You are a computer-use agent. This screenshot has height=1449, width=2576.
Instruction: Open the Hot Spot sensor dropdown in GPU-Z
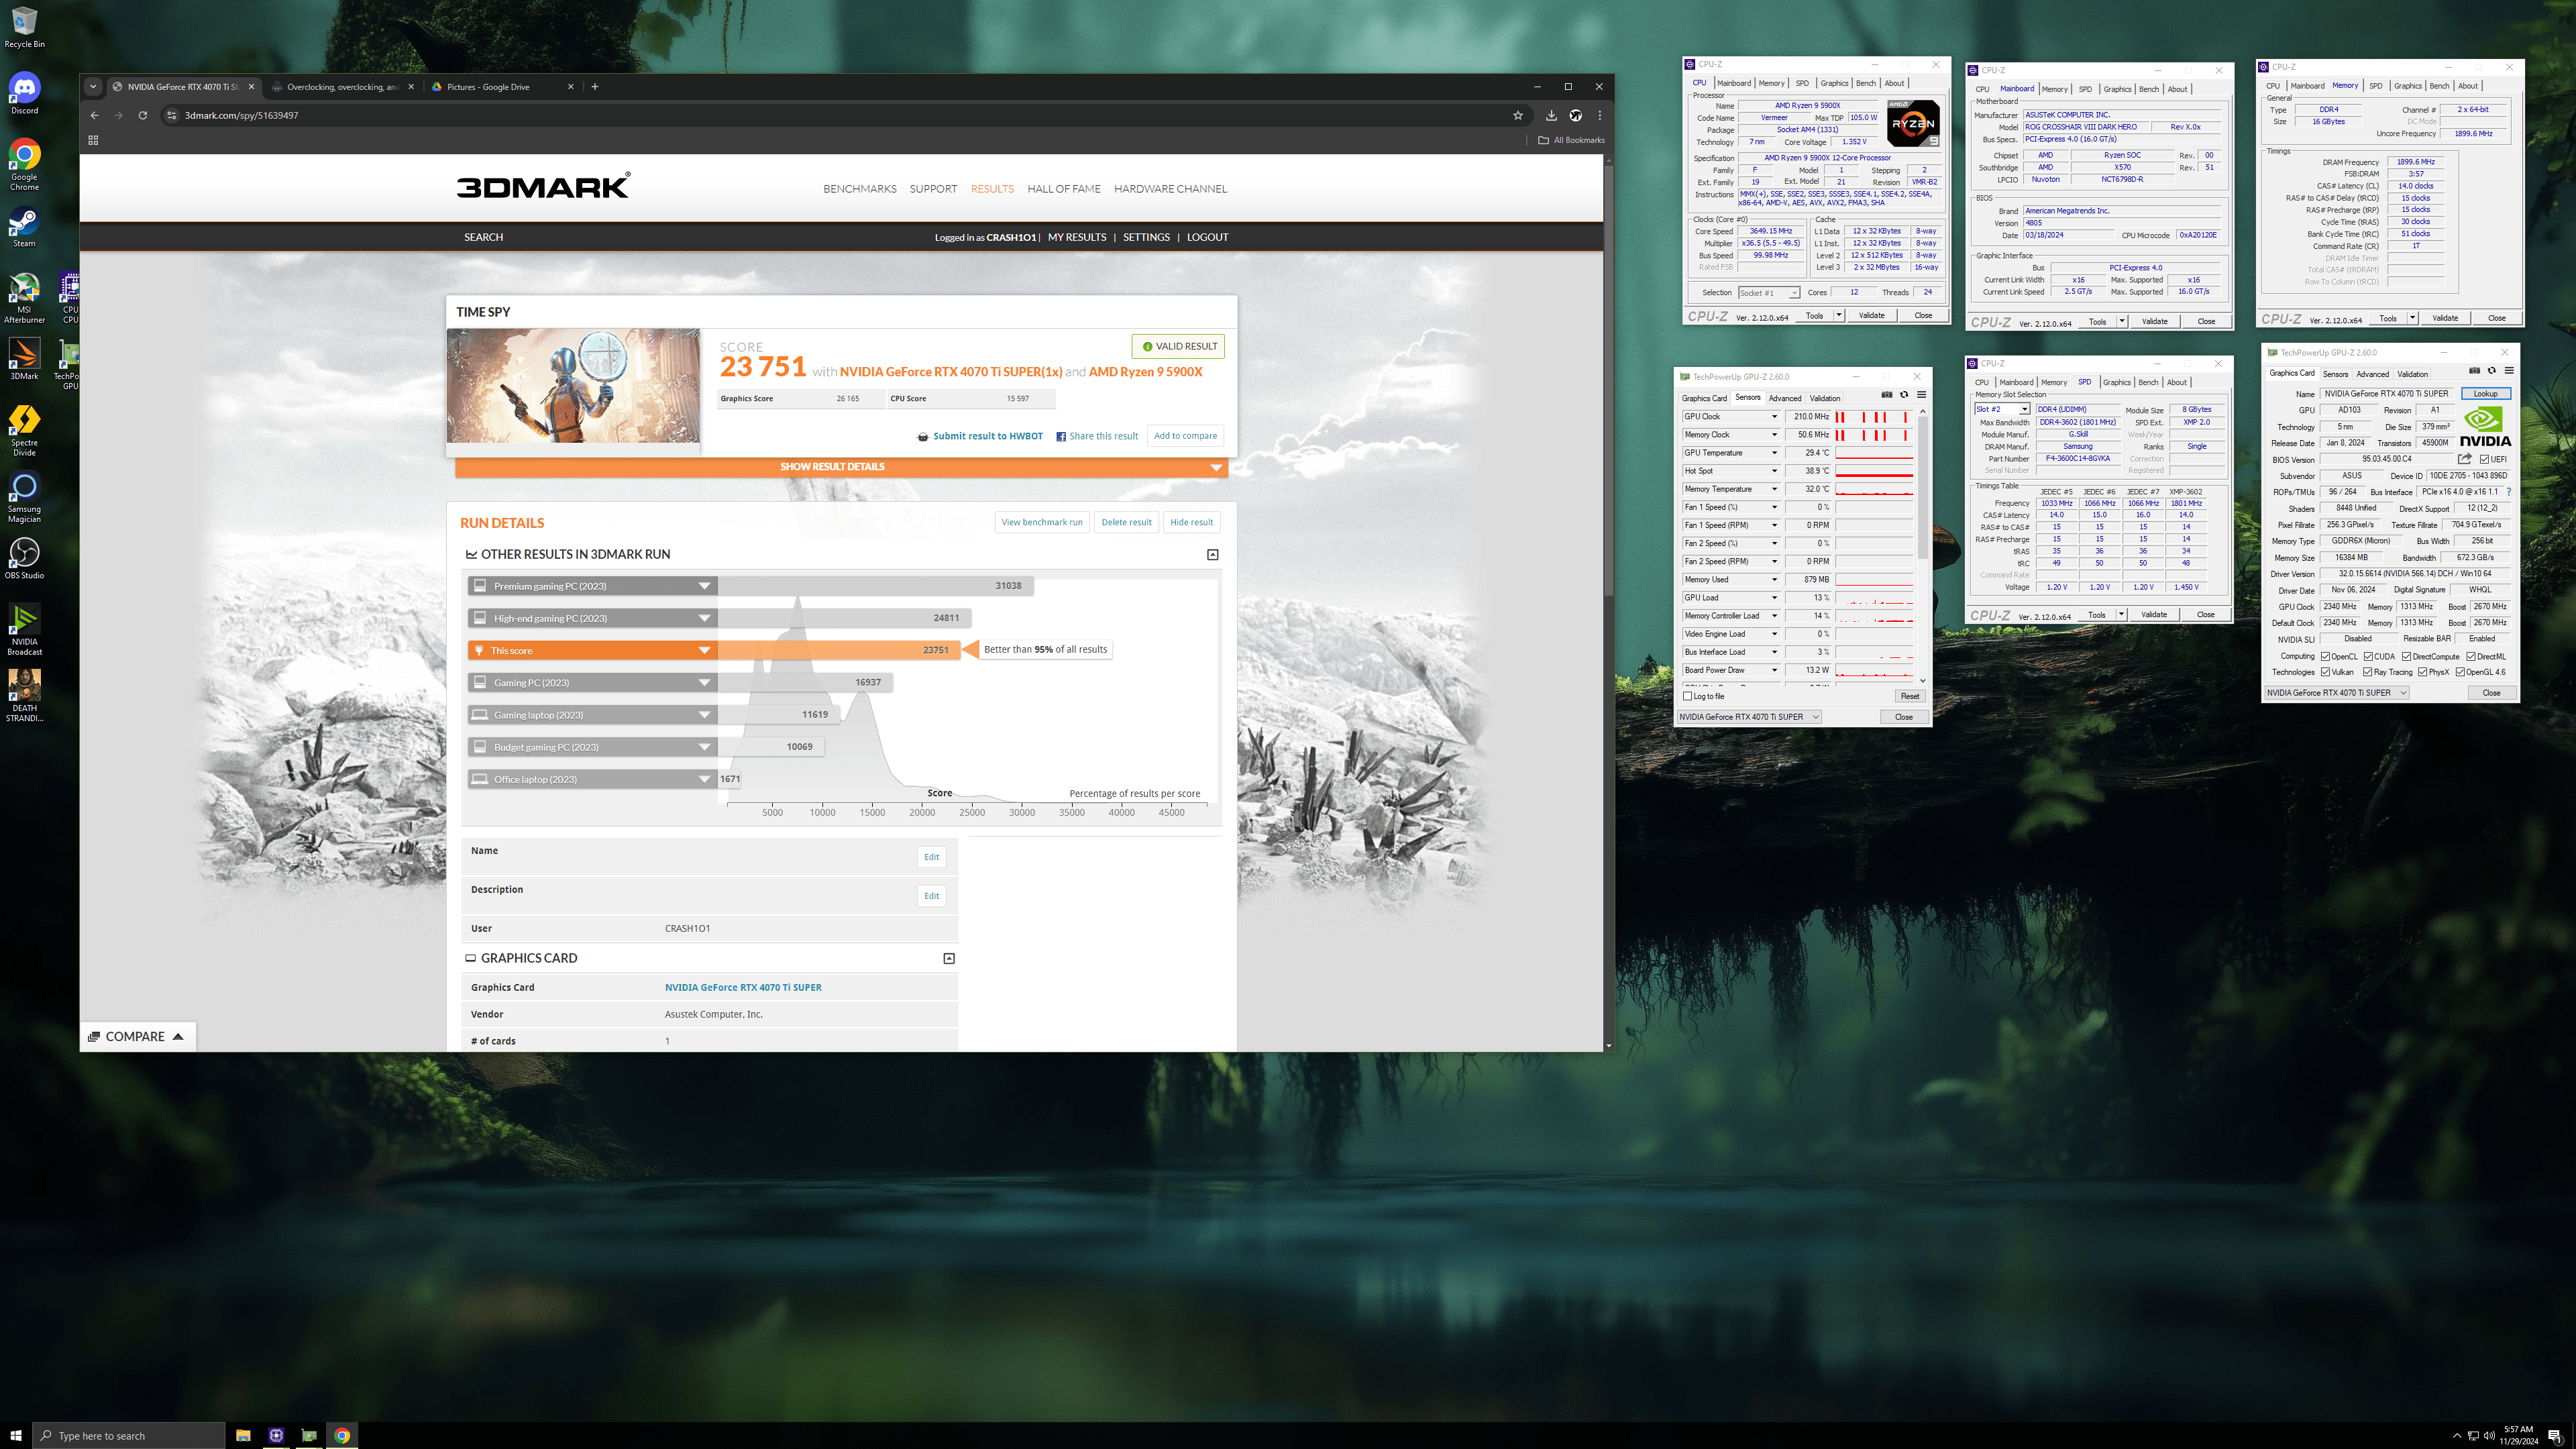(1775, 471)
